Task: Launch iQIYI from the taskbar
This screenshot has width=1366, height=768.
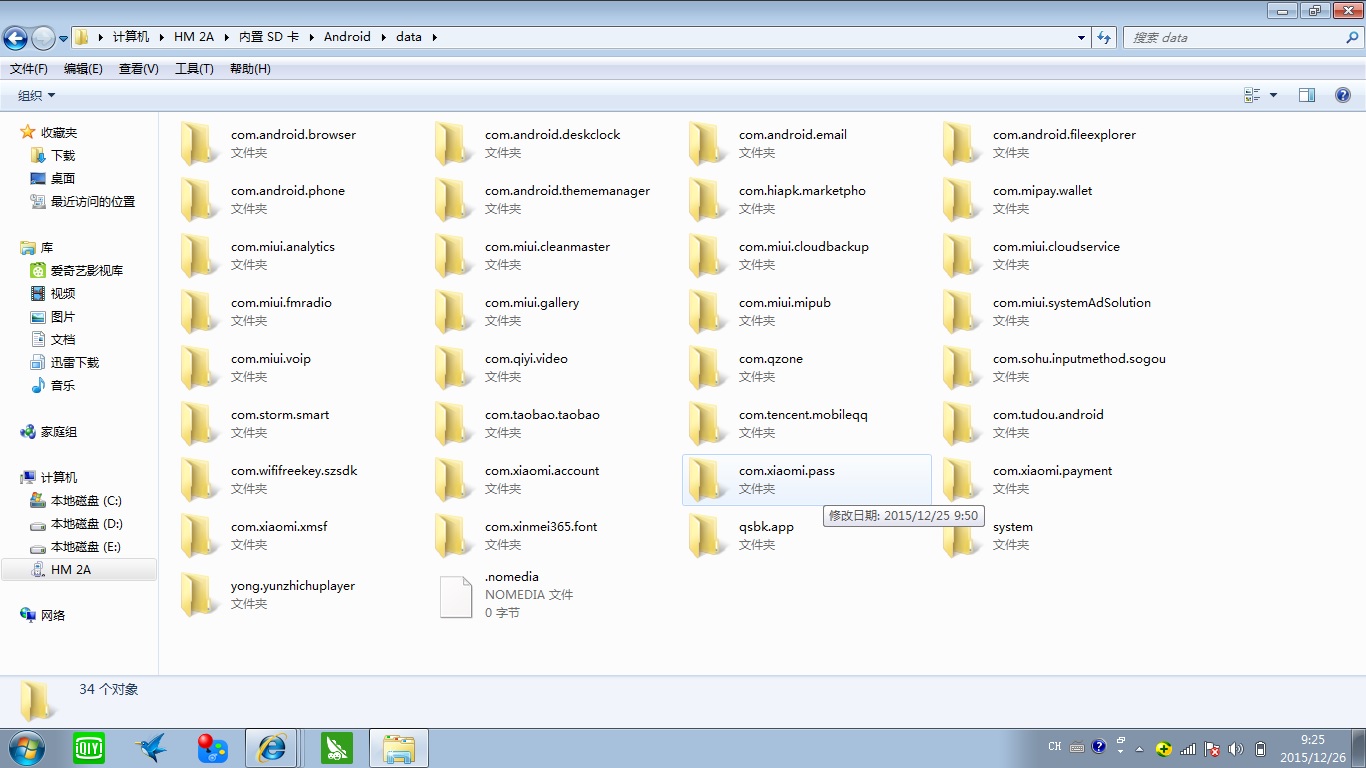Action: [x=89, y=748]
